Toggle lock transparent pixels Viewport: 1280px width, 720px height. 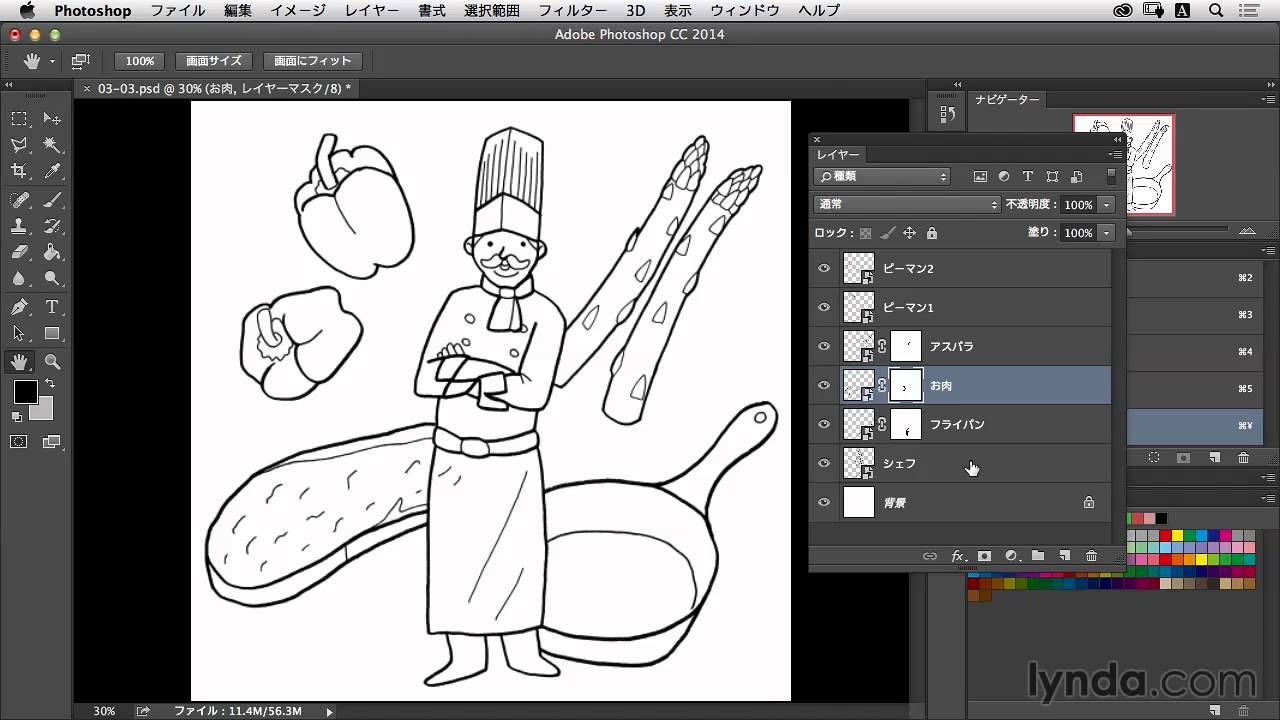pyautogui.click(x=866, y=233)
